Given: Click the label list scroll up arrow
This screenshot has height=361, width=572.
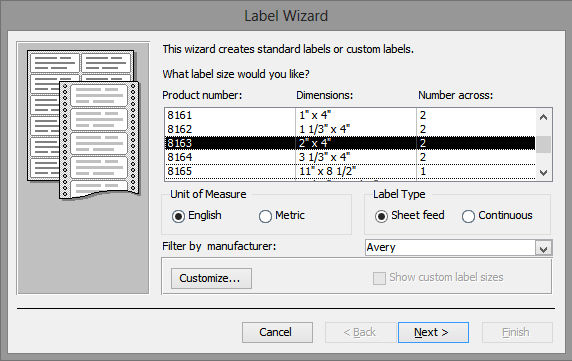Looking at the screenshot, I should 544,117.
